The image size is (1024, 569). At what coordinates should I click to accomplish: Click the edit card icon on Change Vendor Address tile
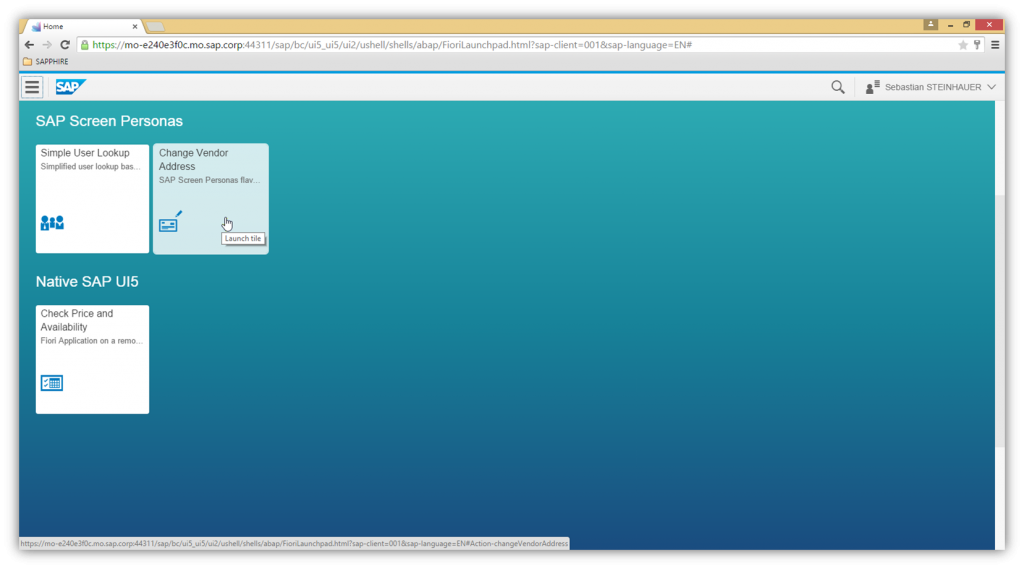point(170,221)
